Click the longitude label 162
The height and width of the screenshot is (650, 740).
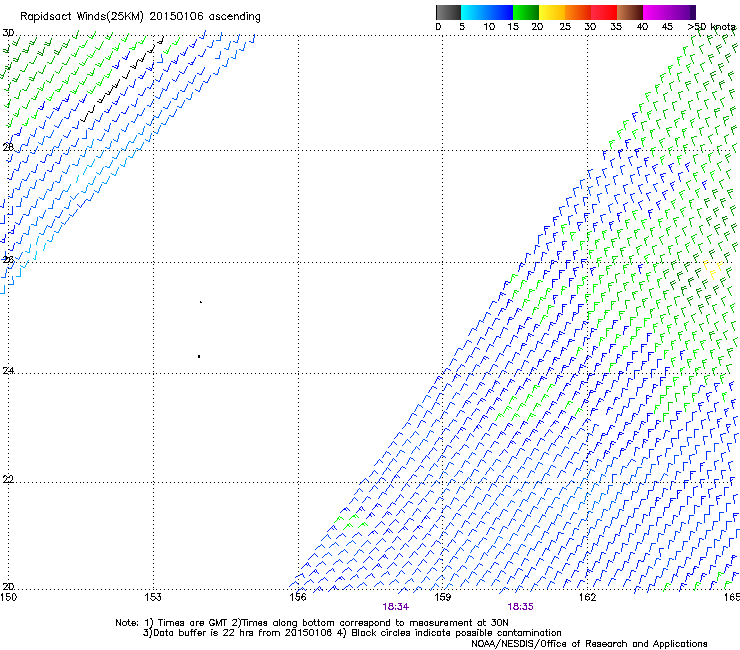[x=587, y=597]
